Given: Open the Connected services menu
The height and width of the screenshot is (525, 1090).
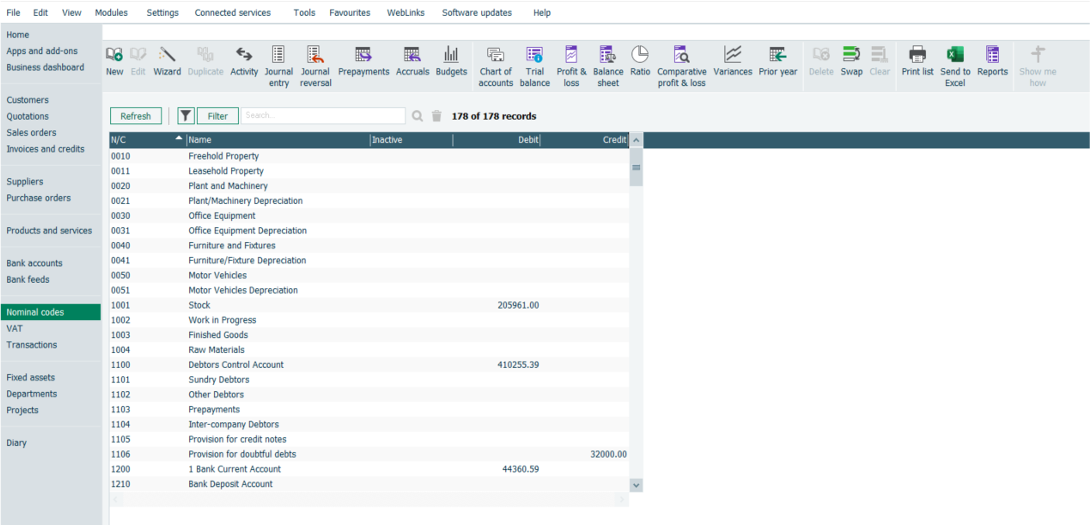Looking at the screenshot, I should click(x=232, y=13).
